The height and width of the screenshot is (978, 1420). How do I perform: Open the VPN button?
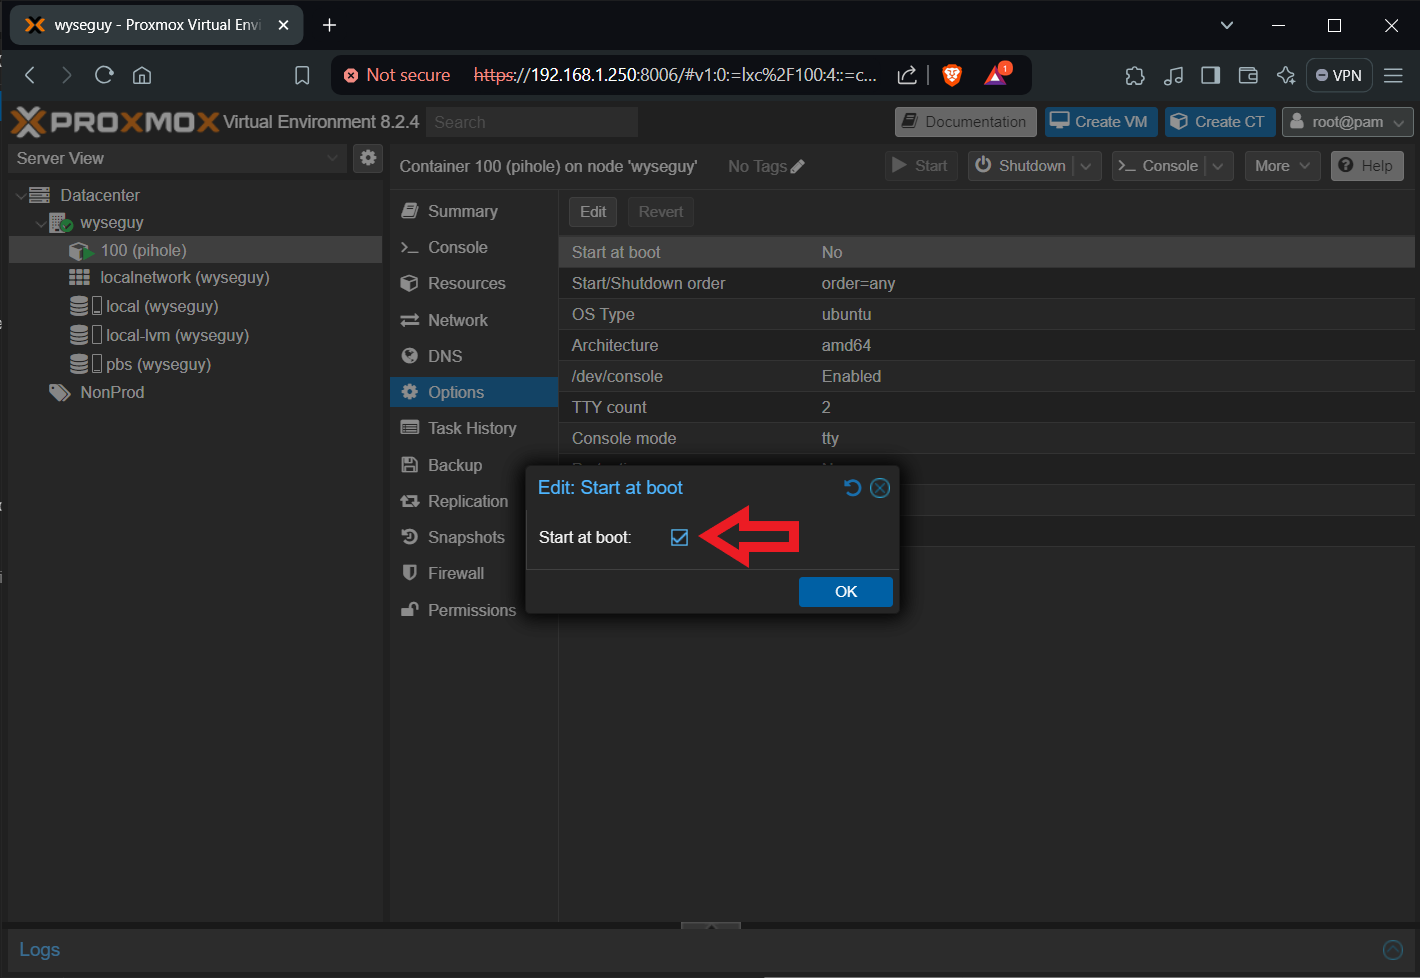[x=1339, y=75]
